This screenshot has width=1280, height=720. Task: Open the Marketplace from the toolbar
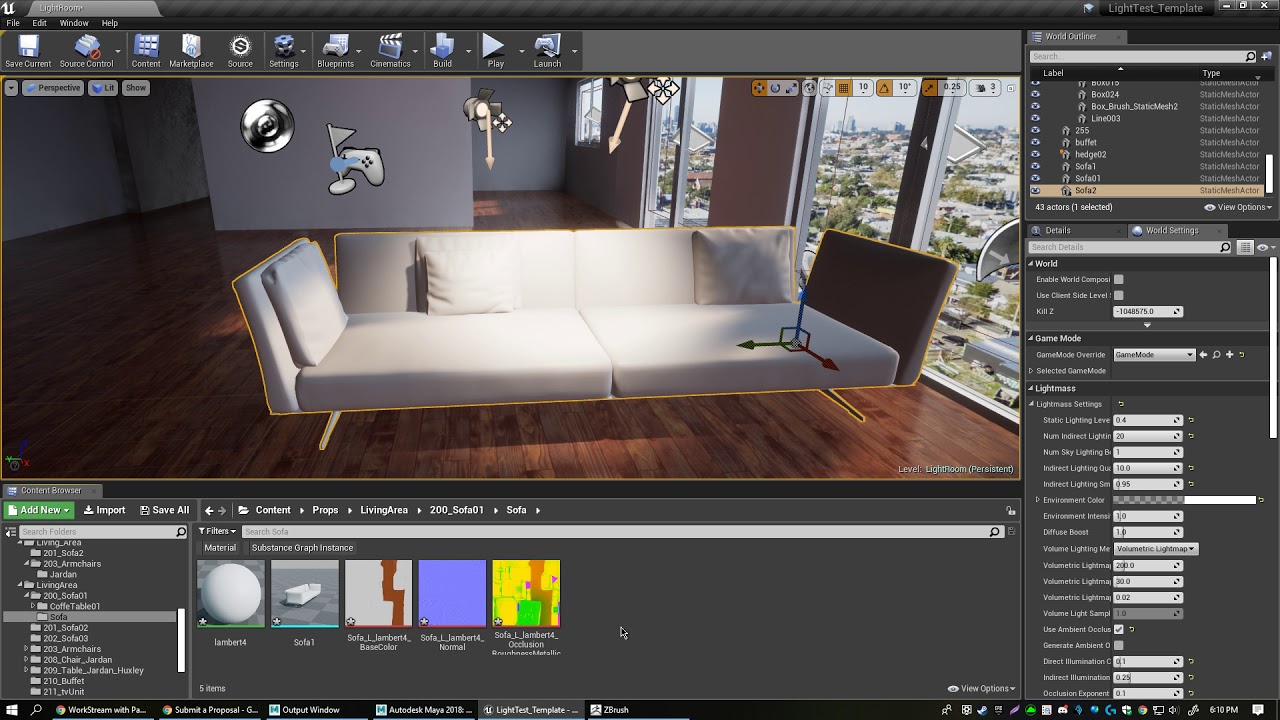(191, 51)
